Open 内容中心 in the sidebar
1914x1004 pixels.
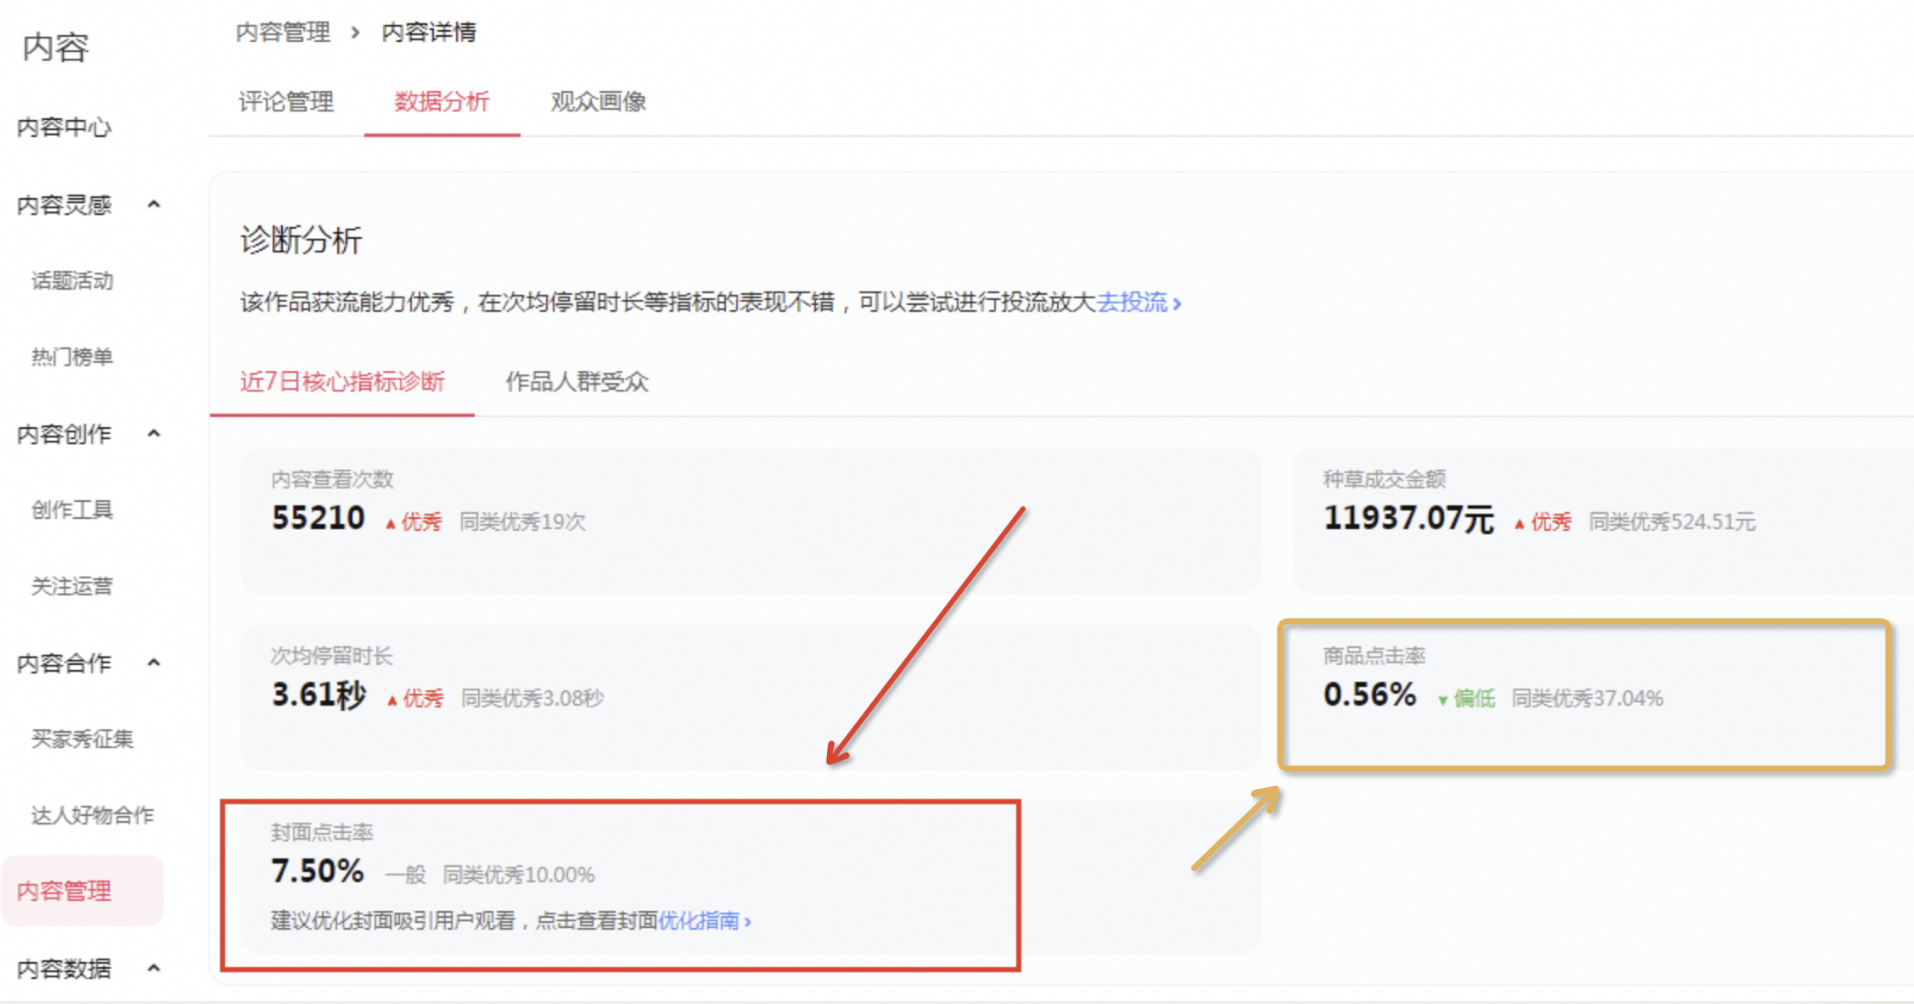point(64,127)
